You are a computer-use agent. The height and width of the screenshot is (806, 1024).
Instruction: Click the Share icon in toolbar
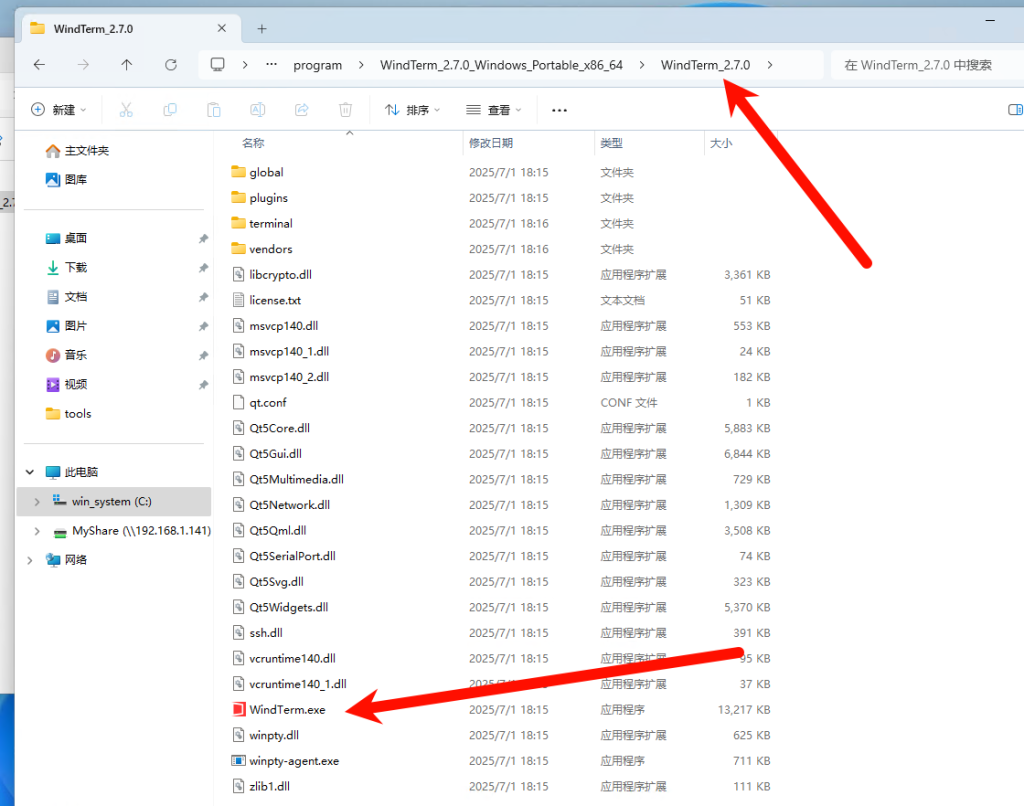(x=301, y=110)
